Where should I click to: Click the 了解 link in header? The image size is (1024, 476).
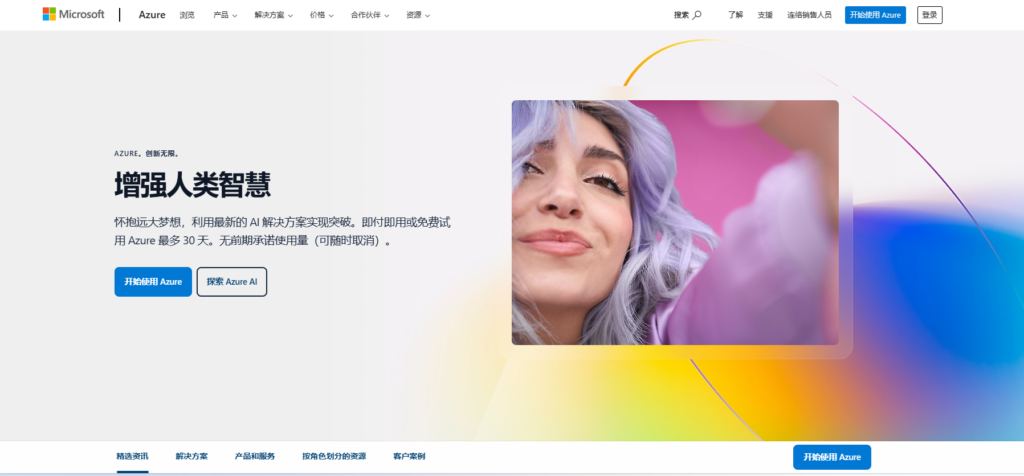pyautogui.click(x=735, y=15)
